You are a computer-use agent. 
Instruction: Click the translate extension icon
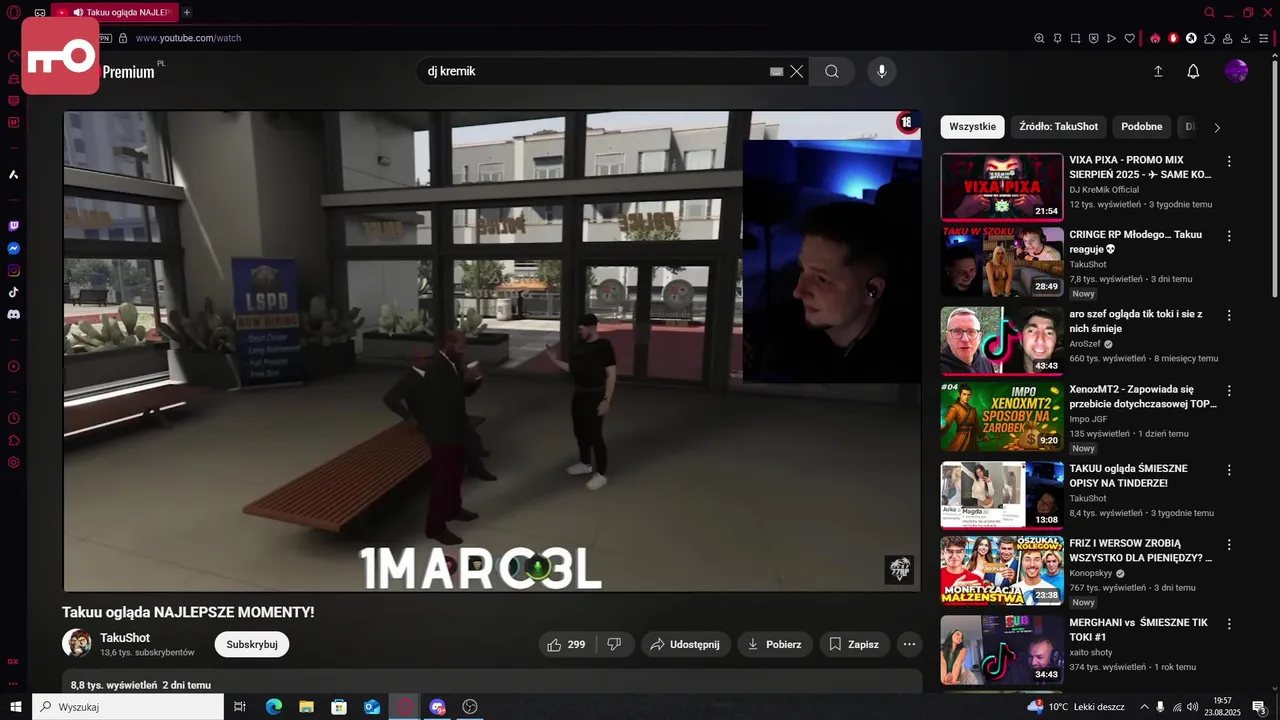1191,38
